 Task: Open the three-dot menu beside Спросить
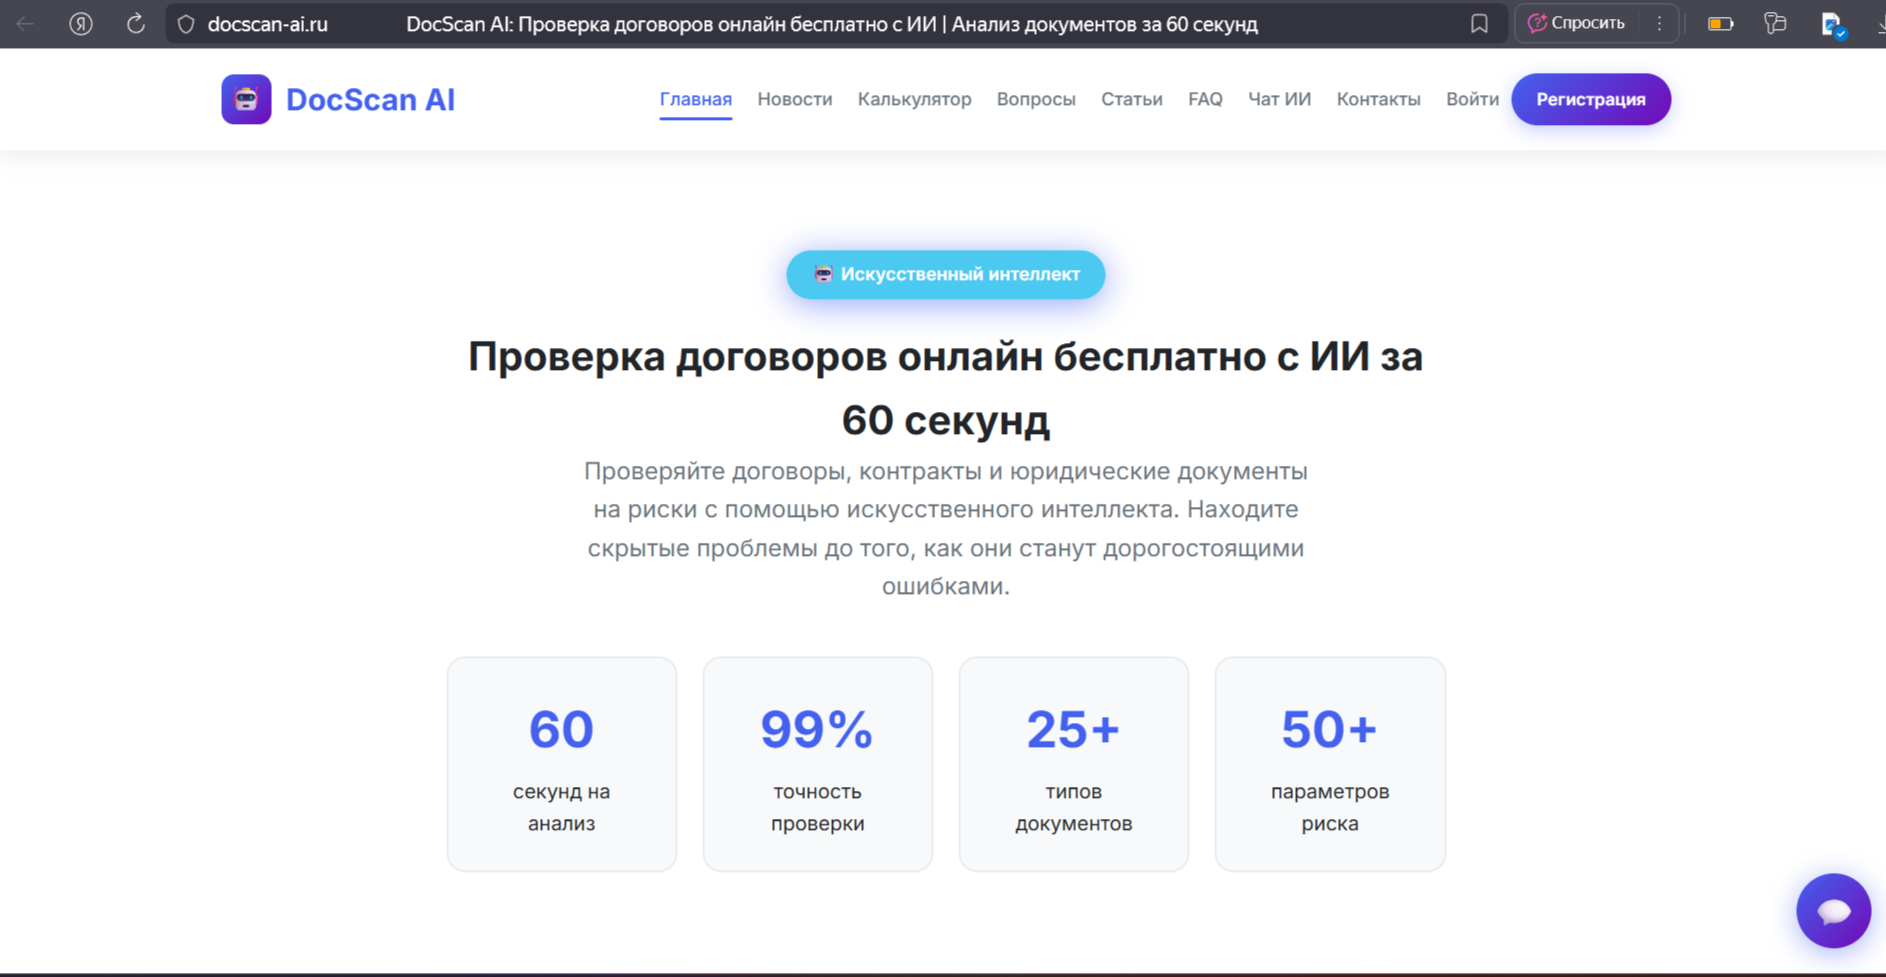[1660, 23]
